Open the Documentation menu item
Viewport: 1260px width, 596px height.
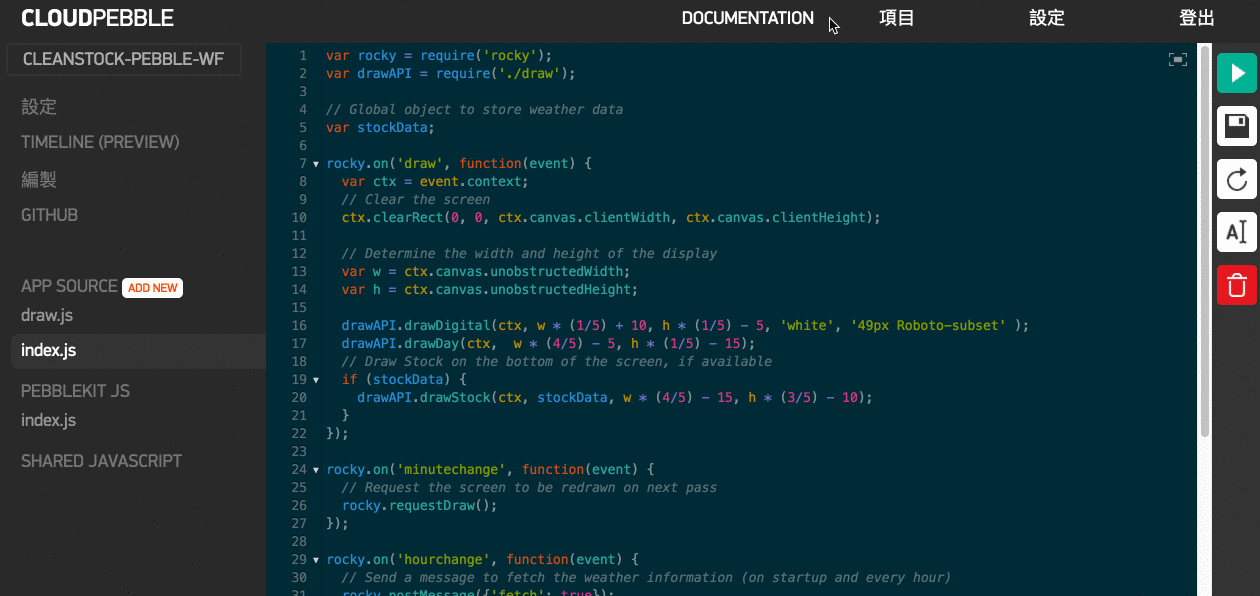pos(748,18)
